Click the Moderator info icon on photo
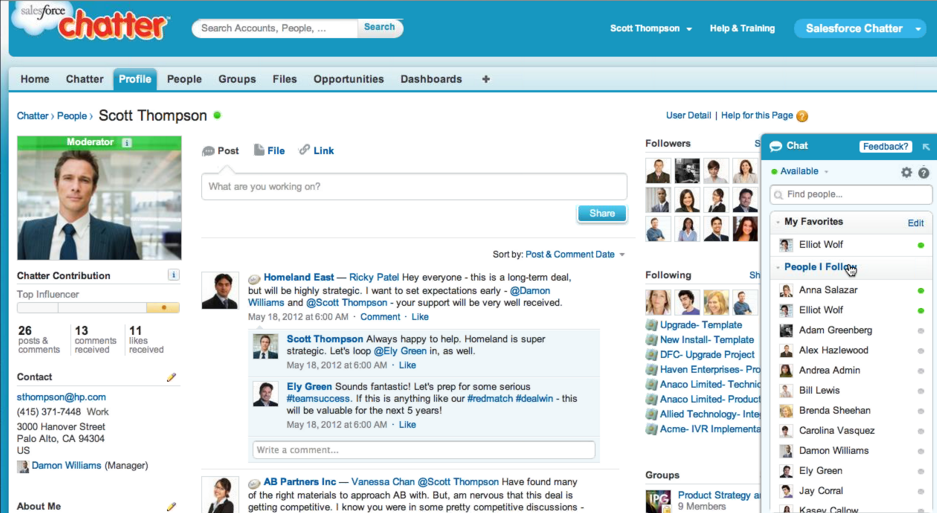Screen dimensions: 937x513 (x=126, y=143)
